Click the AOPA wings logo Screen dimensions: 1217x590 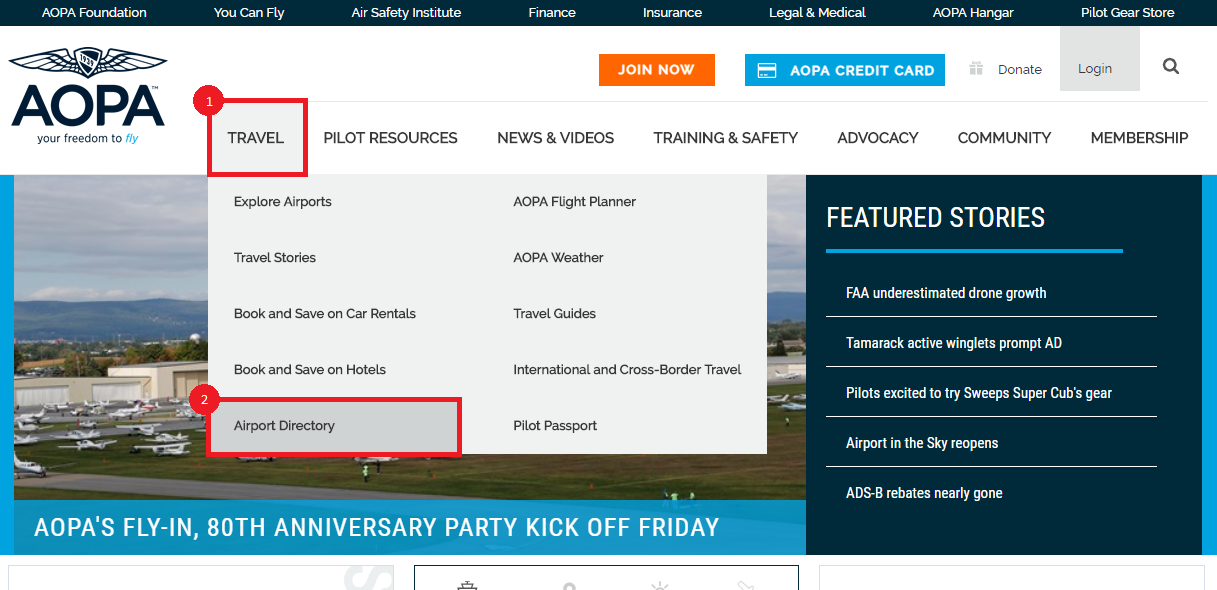pyautogui.click(x=87, y=96)
